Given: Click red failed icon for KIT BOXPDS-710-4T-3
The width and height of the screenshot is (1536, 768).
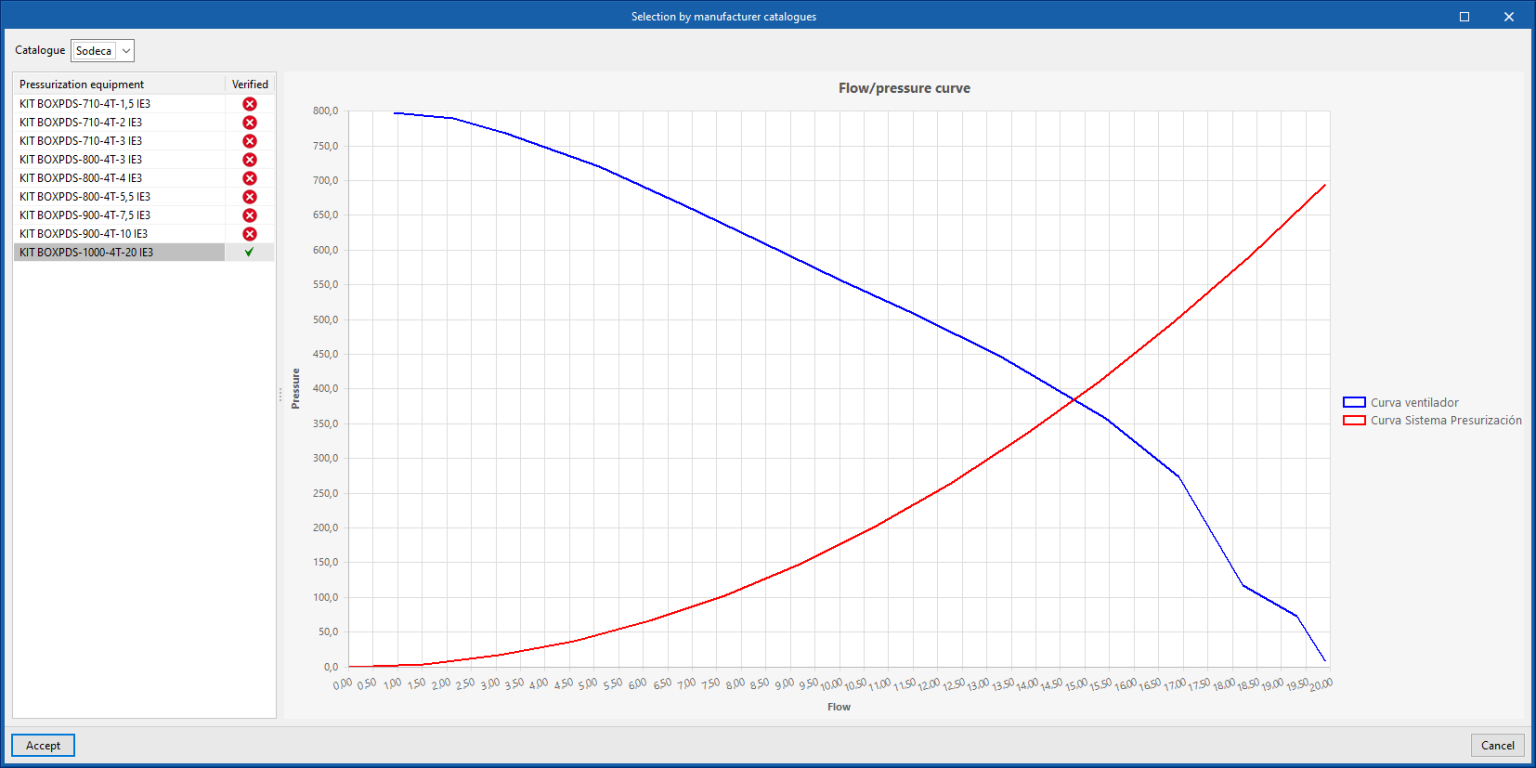Looking at the screenshot, I should (250, 141).
